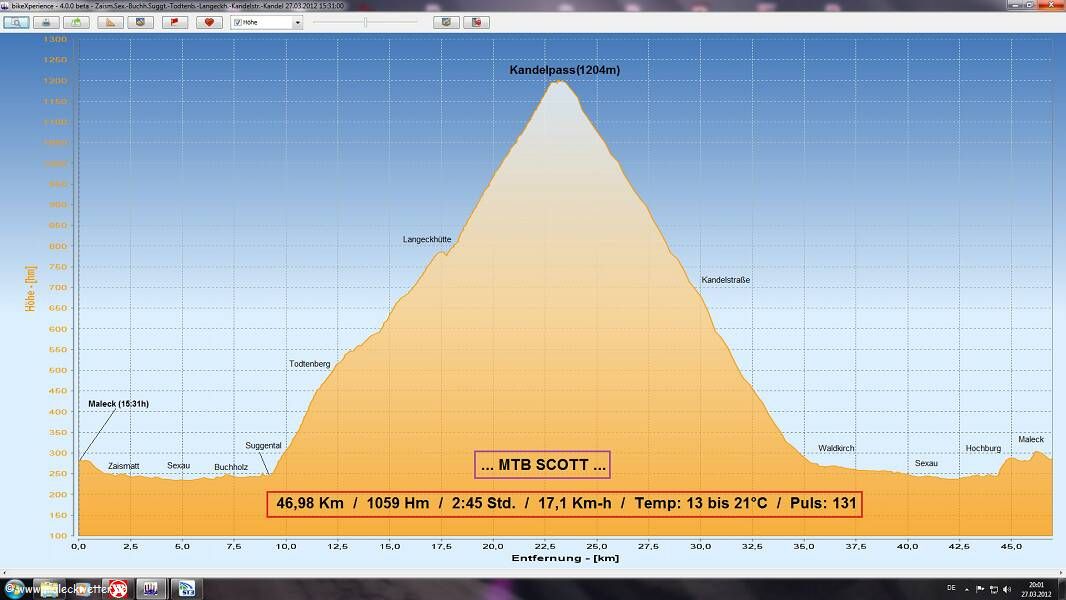Click the Kandelpass(1204m) peak label
Screen dimensions: 1066x600
pyautogui.click(x=564, y=70)
